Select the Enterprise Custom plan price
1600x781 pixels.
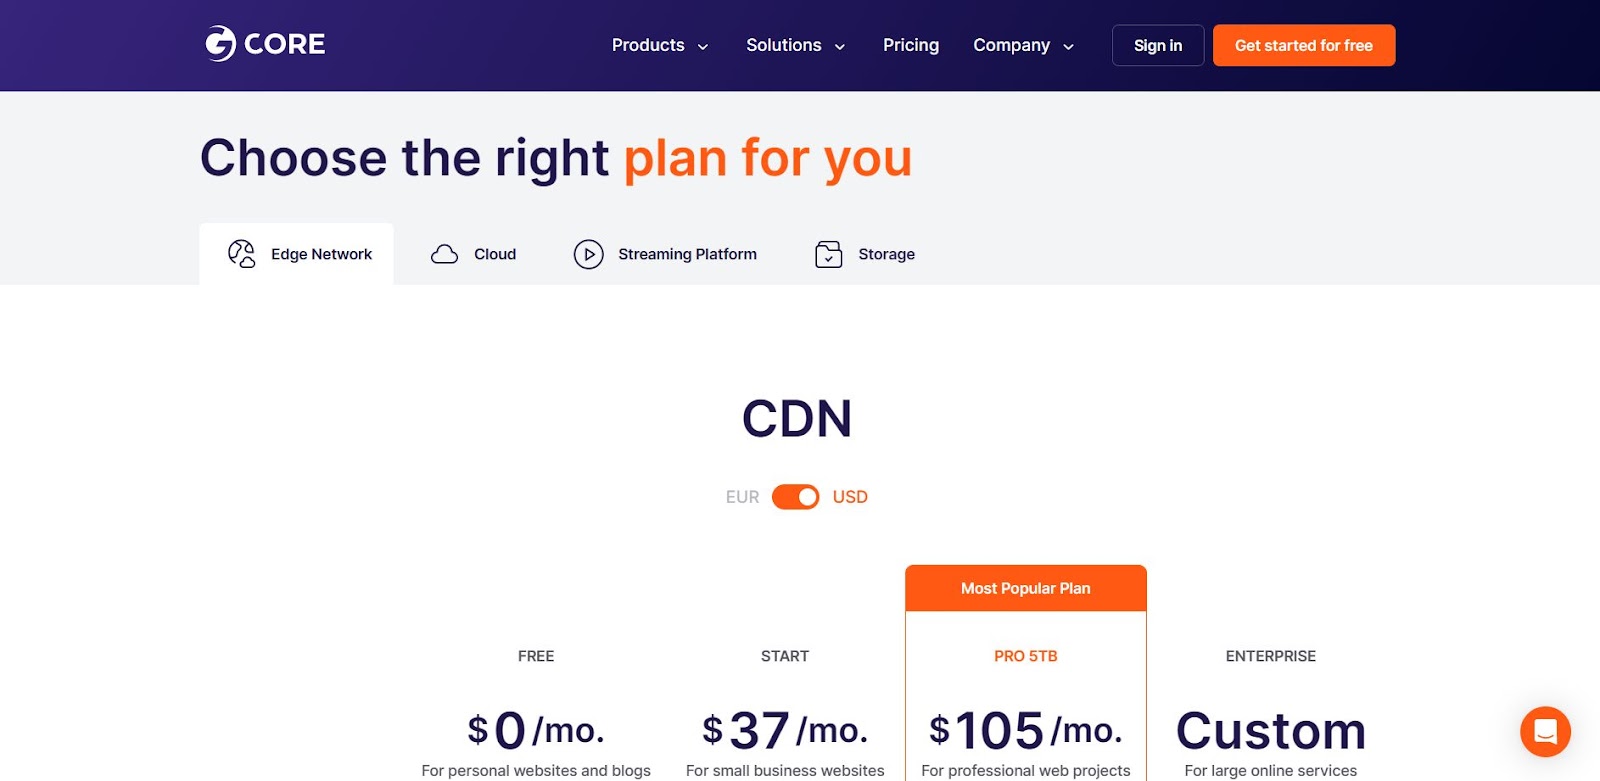click(1271, 731)
